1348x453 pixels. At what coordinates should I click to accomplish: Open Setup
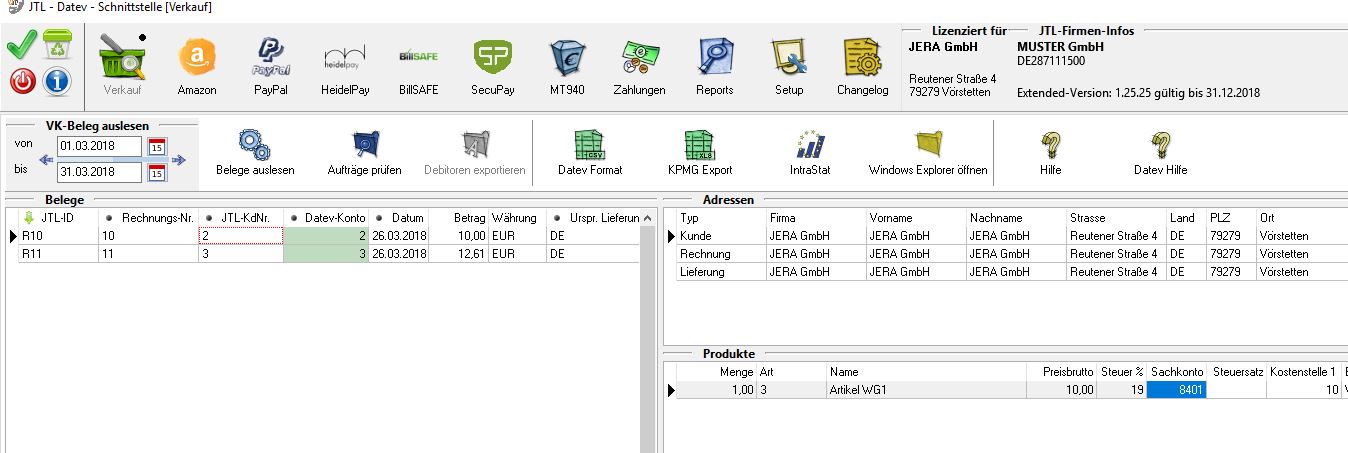789,66
